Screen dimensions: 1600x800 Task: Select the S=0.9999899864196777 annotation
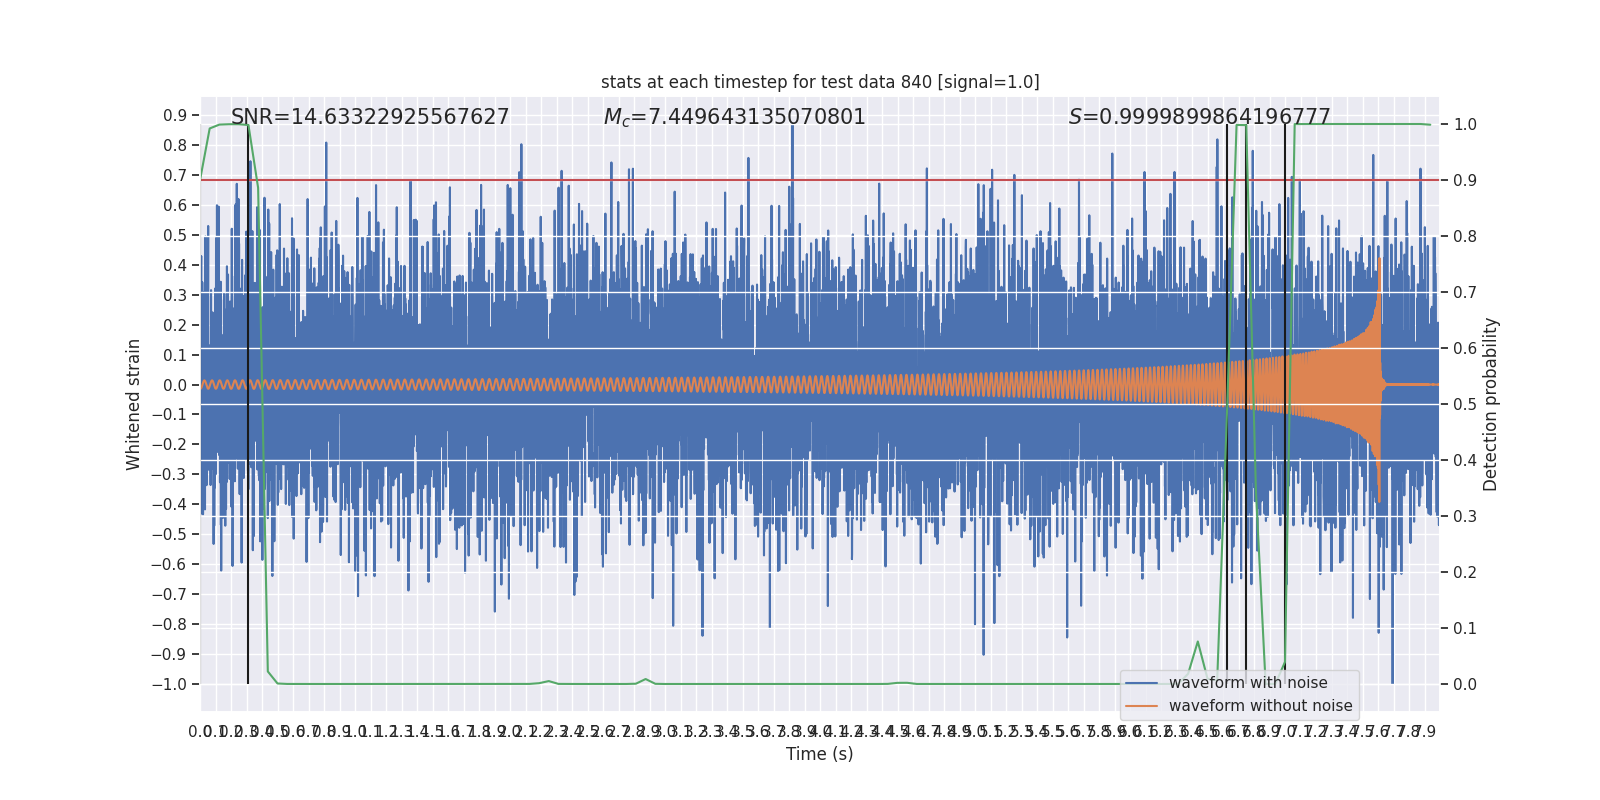tap(1200, 117)
